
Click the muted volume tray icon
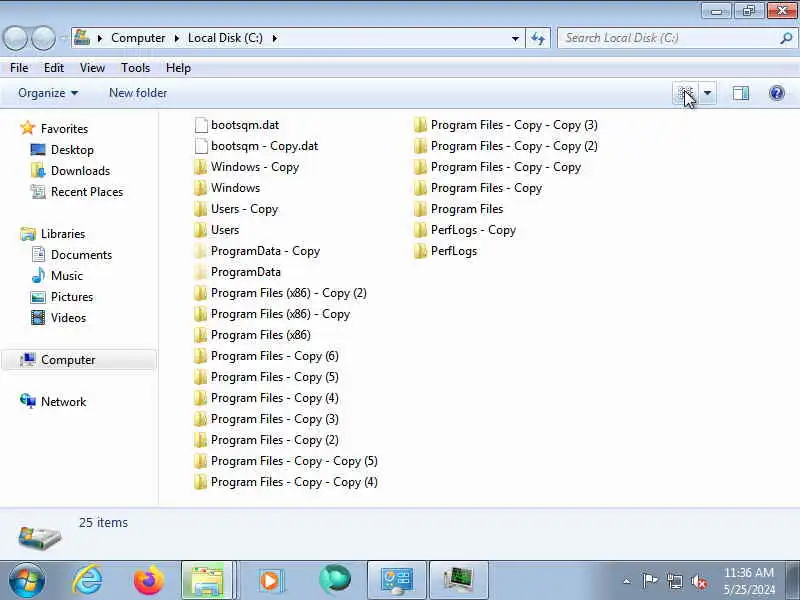coord(698,581)
